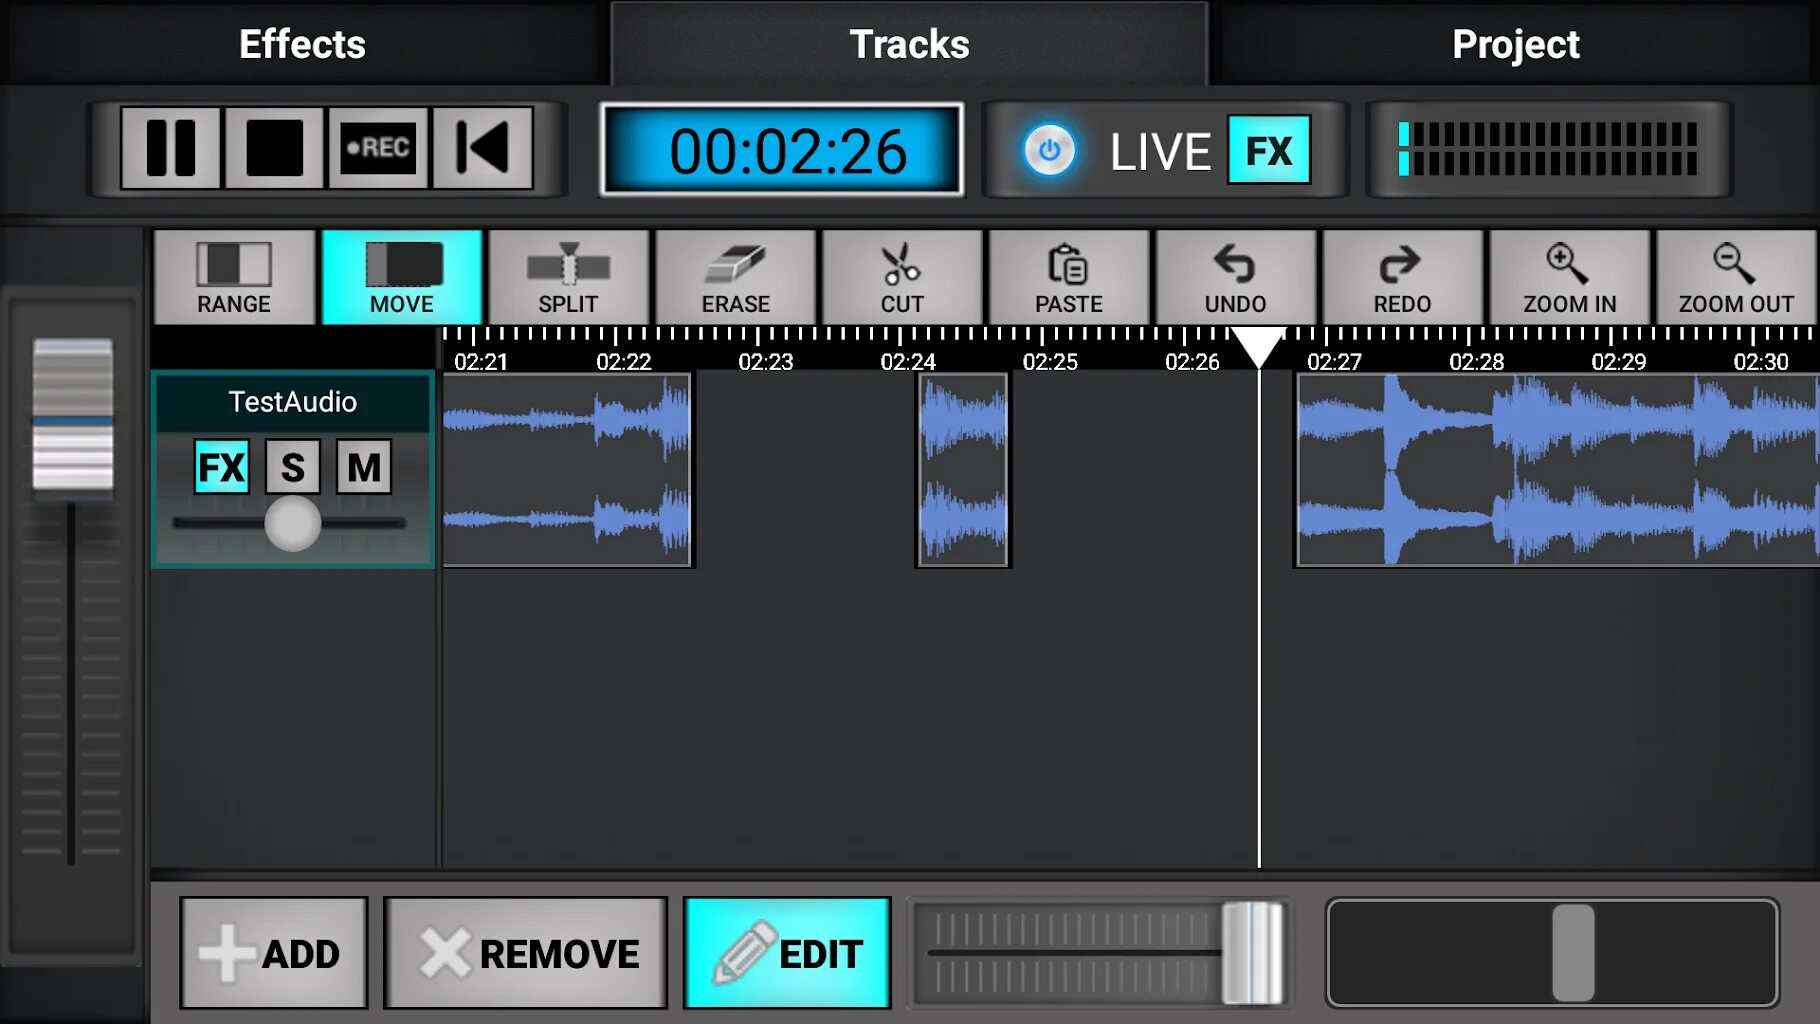This screenshot has height=1024, width=1820.
Task: Undo the last action
Action: point(1236,277)
